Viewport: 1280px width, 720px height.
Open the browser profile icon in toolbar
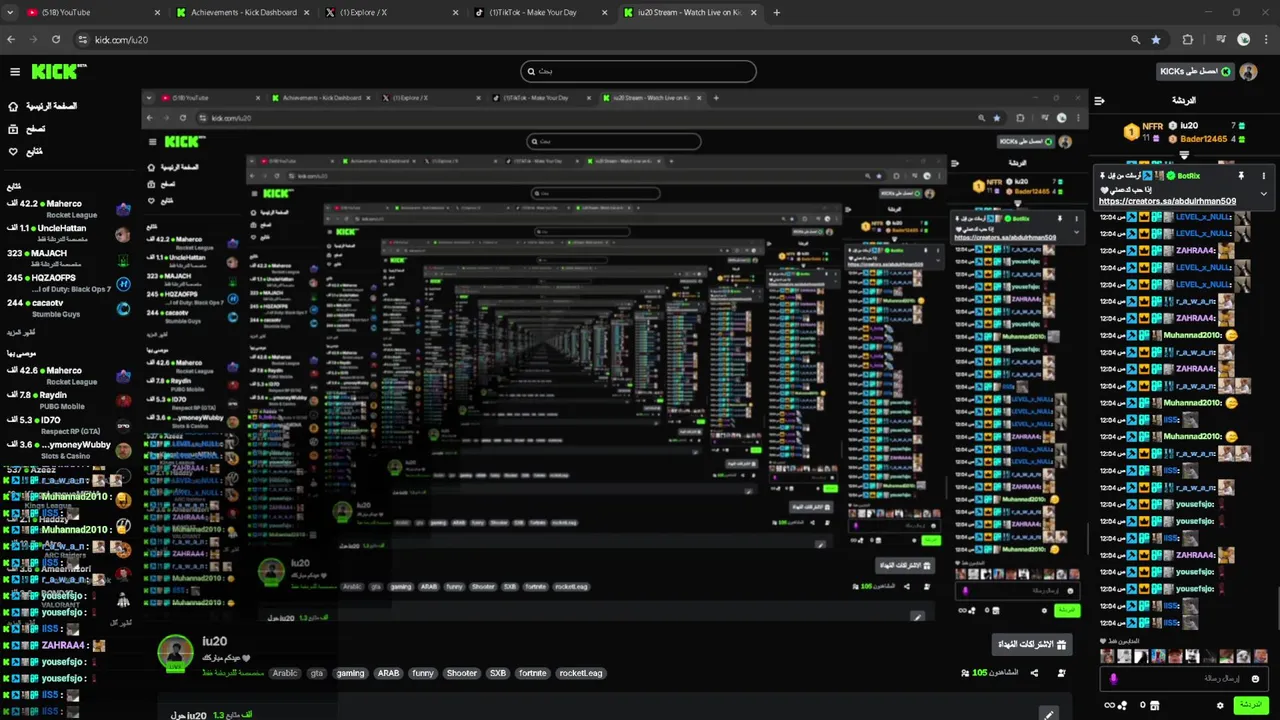[x=1244, y=39]
